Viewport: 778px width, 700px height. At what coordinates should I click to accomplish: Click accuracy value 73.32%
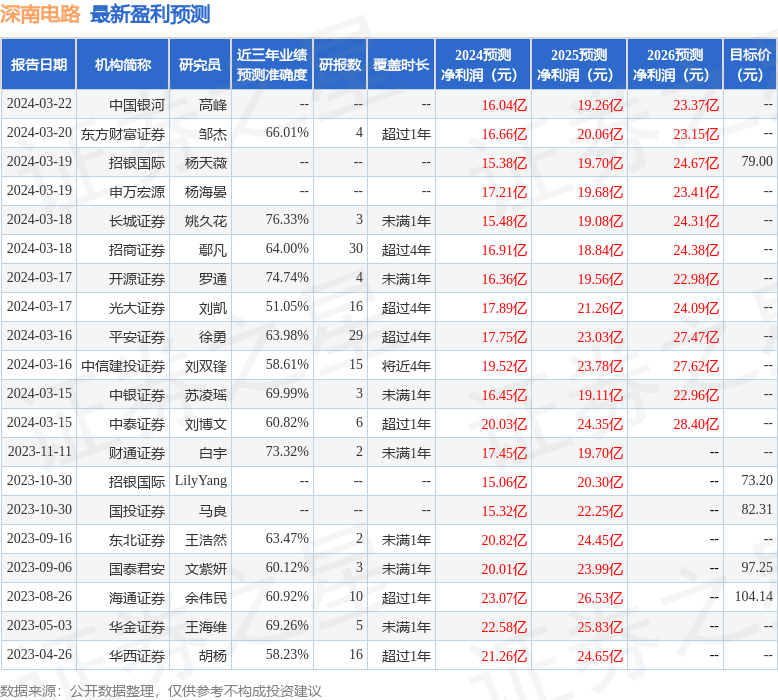(x=287, y=451)
